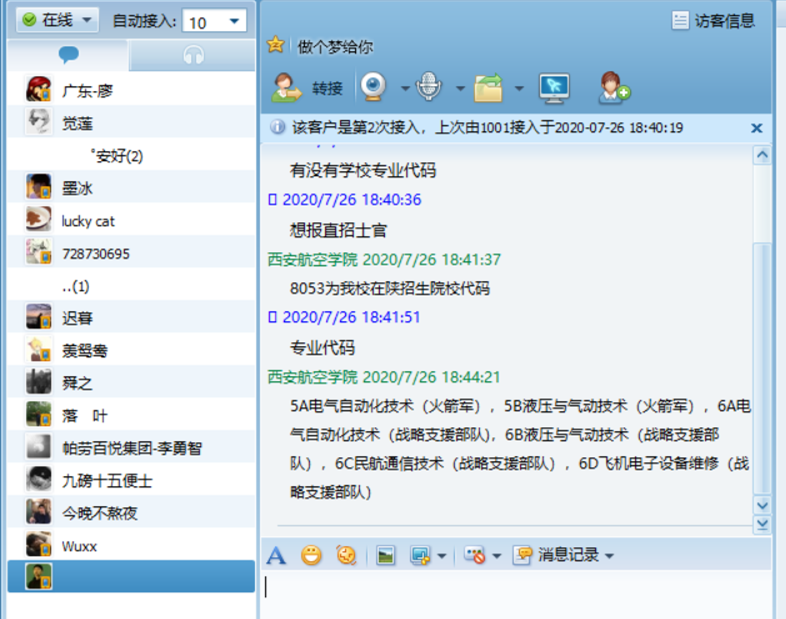Open the 在线 status dropdown

[x=58, y=20]
